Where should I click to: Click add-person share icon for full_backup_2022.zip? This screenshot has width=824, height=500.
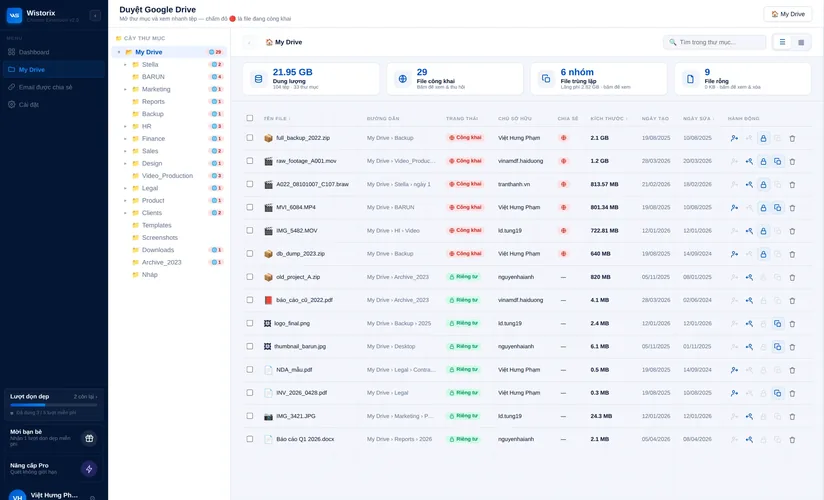point(734,138)
